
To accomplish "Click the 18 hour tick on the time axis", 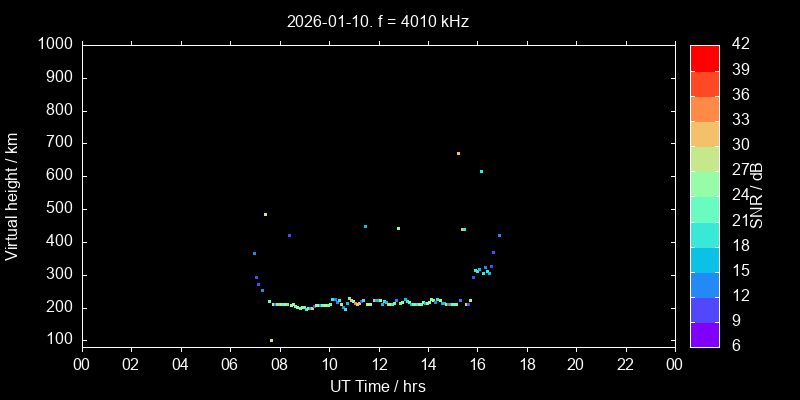I will click(x=526, y=364).
